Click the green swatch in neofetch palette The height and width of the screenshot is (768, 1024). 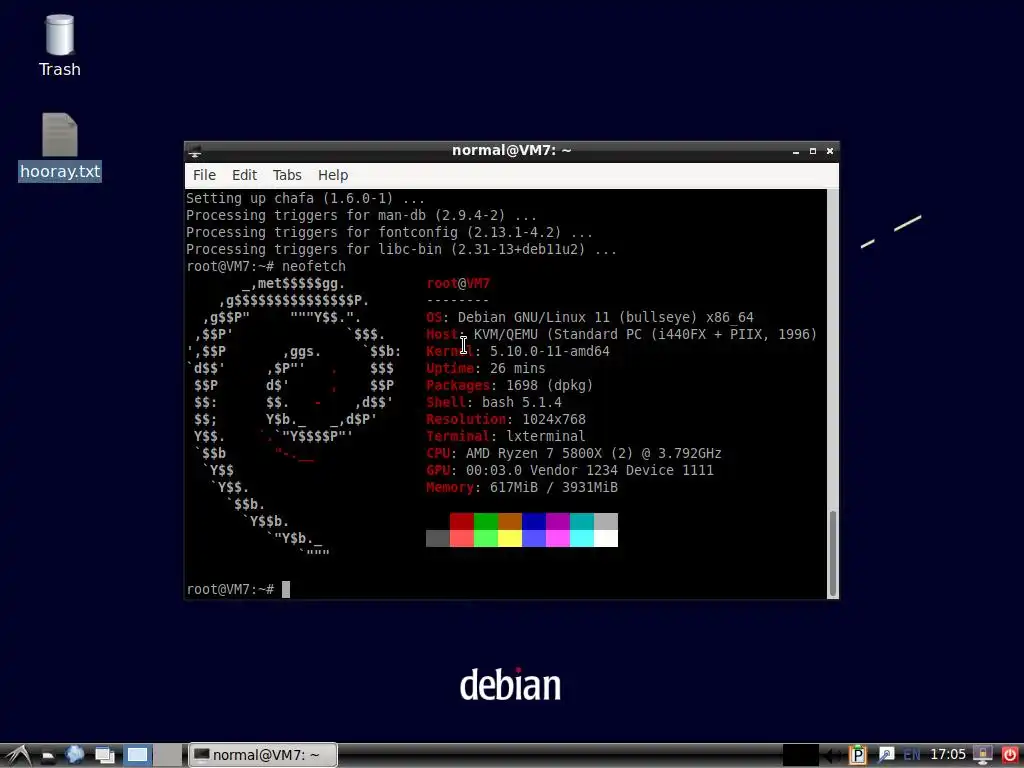click(486, 521)
